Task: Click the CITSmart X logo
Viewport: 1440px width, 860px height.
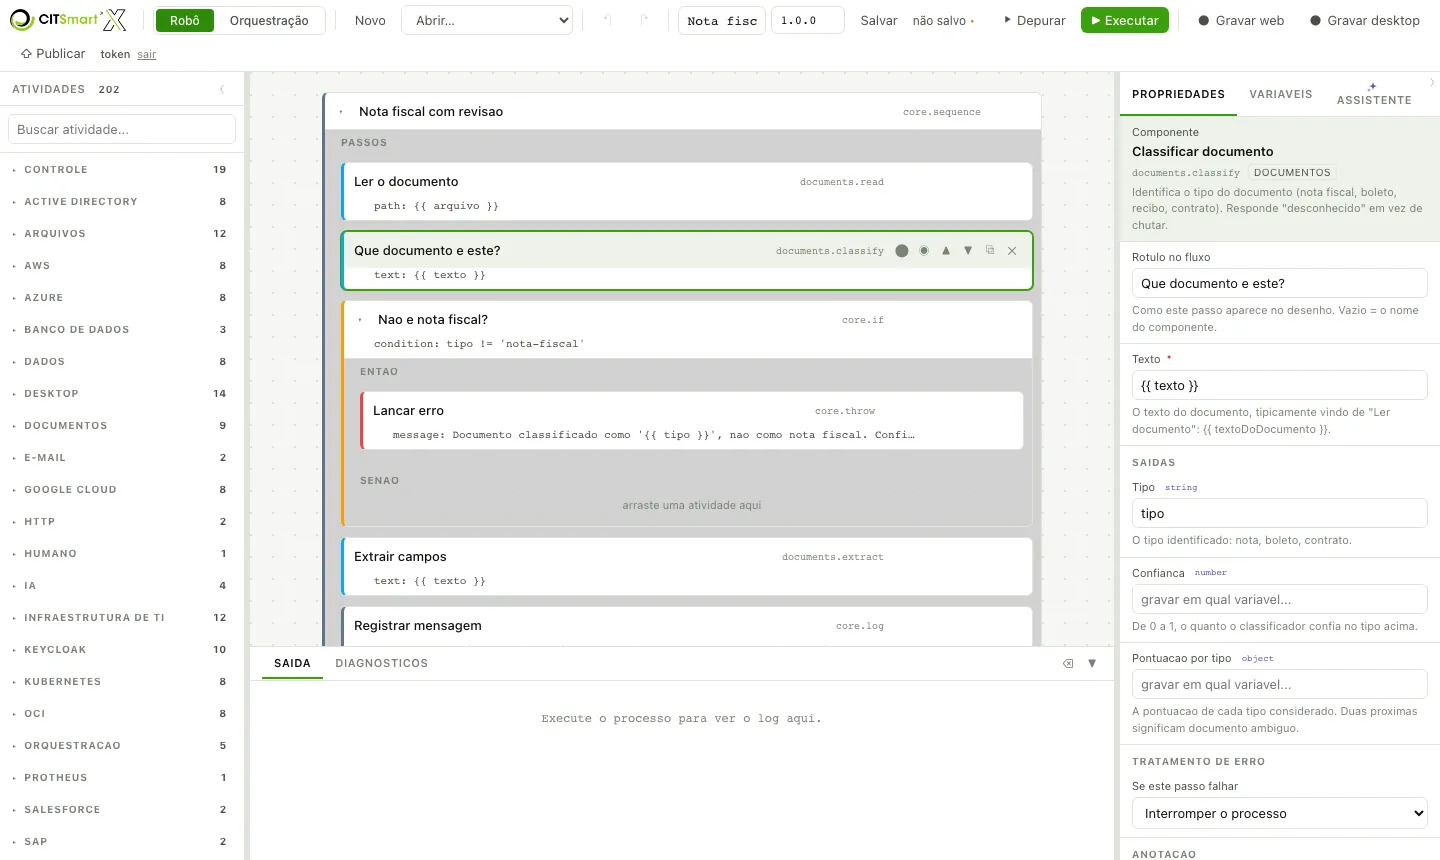Action: pos(68,20)
